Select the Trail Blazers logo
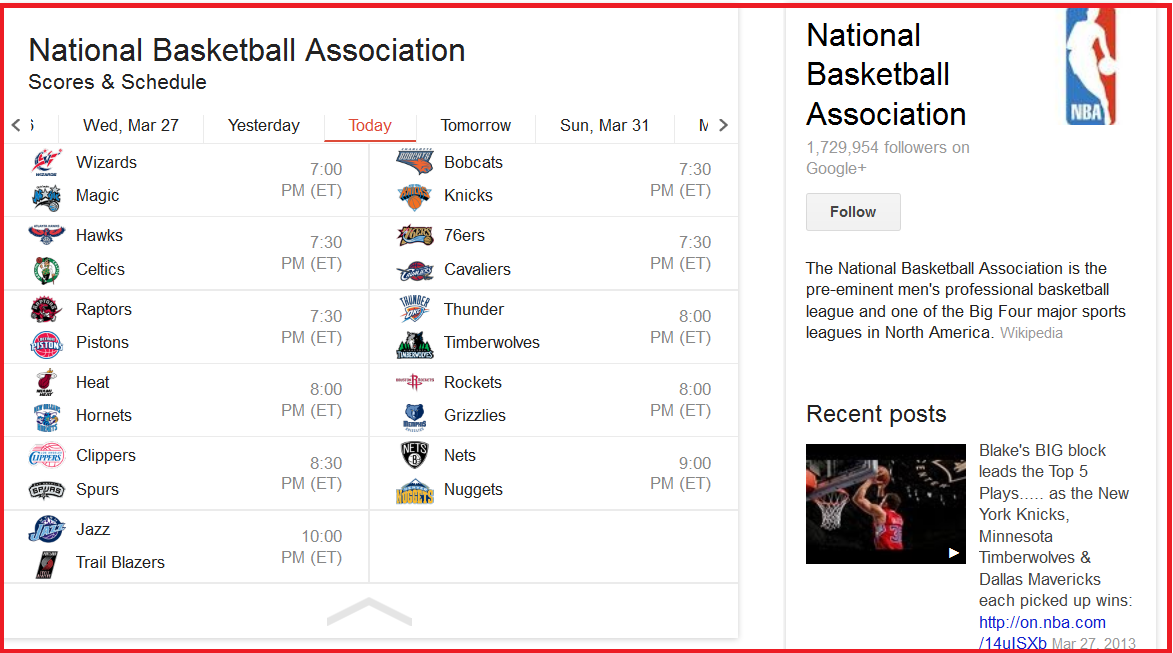Screen dimensions: 1173x653 pyautogui.click(x=46, y=564)
